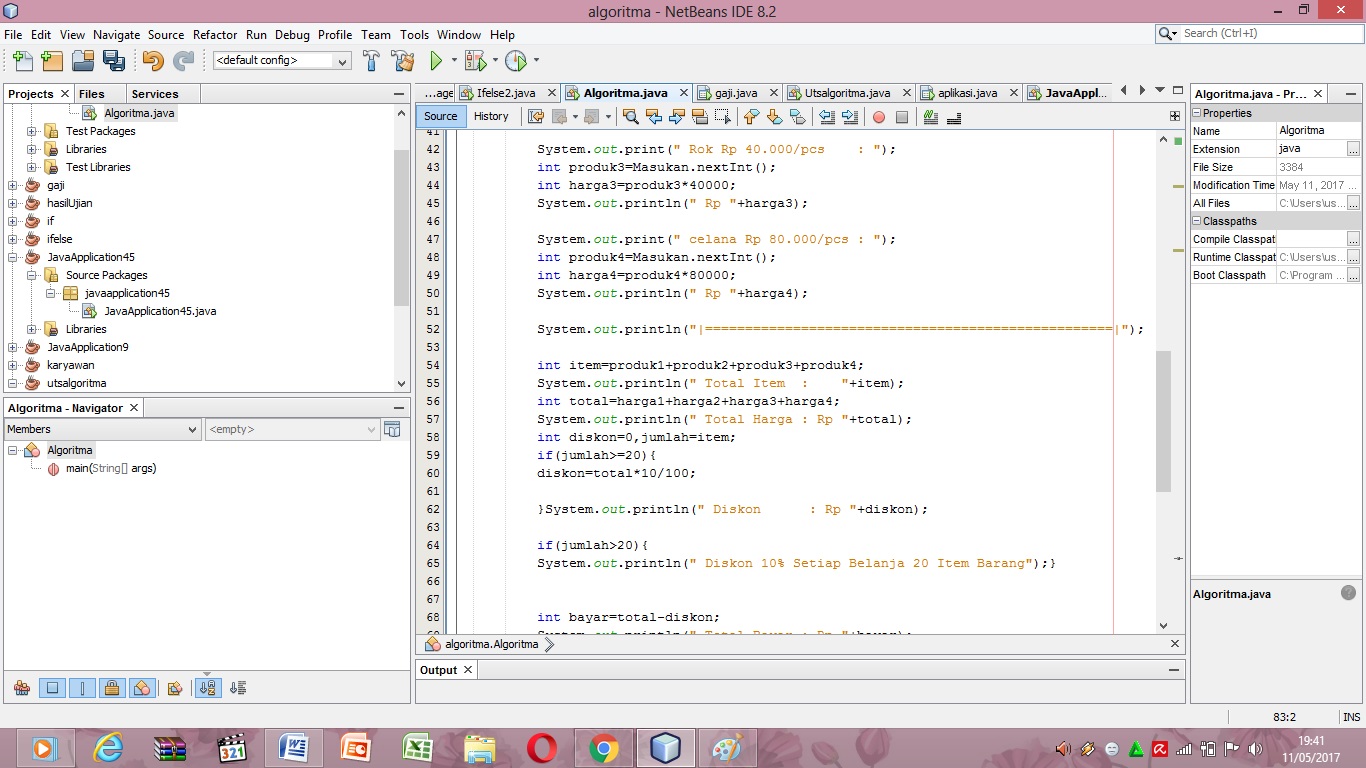The height and width of the screenshot is (768, 1366).
Task: Switch to the gaji.java tab
Action: pos(738,92)
